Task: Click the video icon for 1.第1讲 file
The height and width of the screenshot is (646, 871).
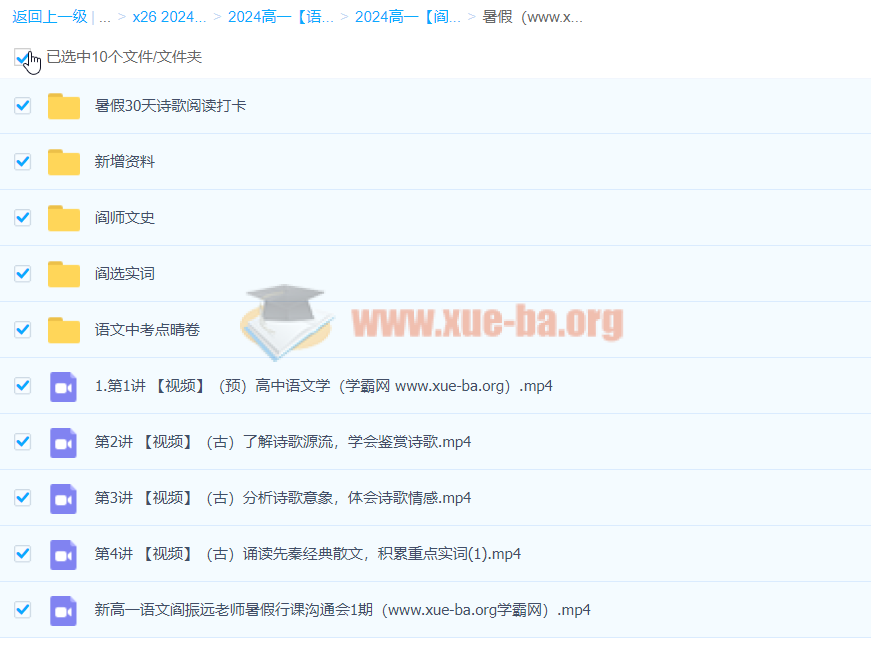Action: pos(64,386)
